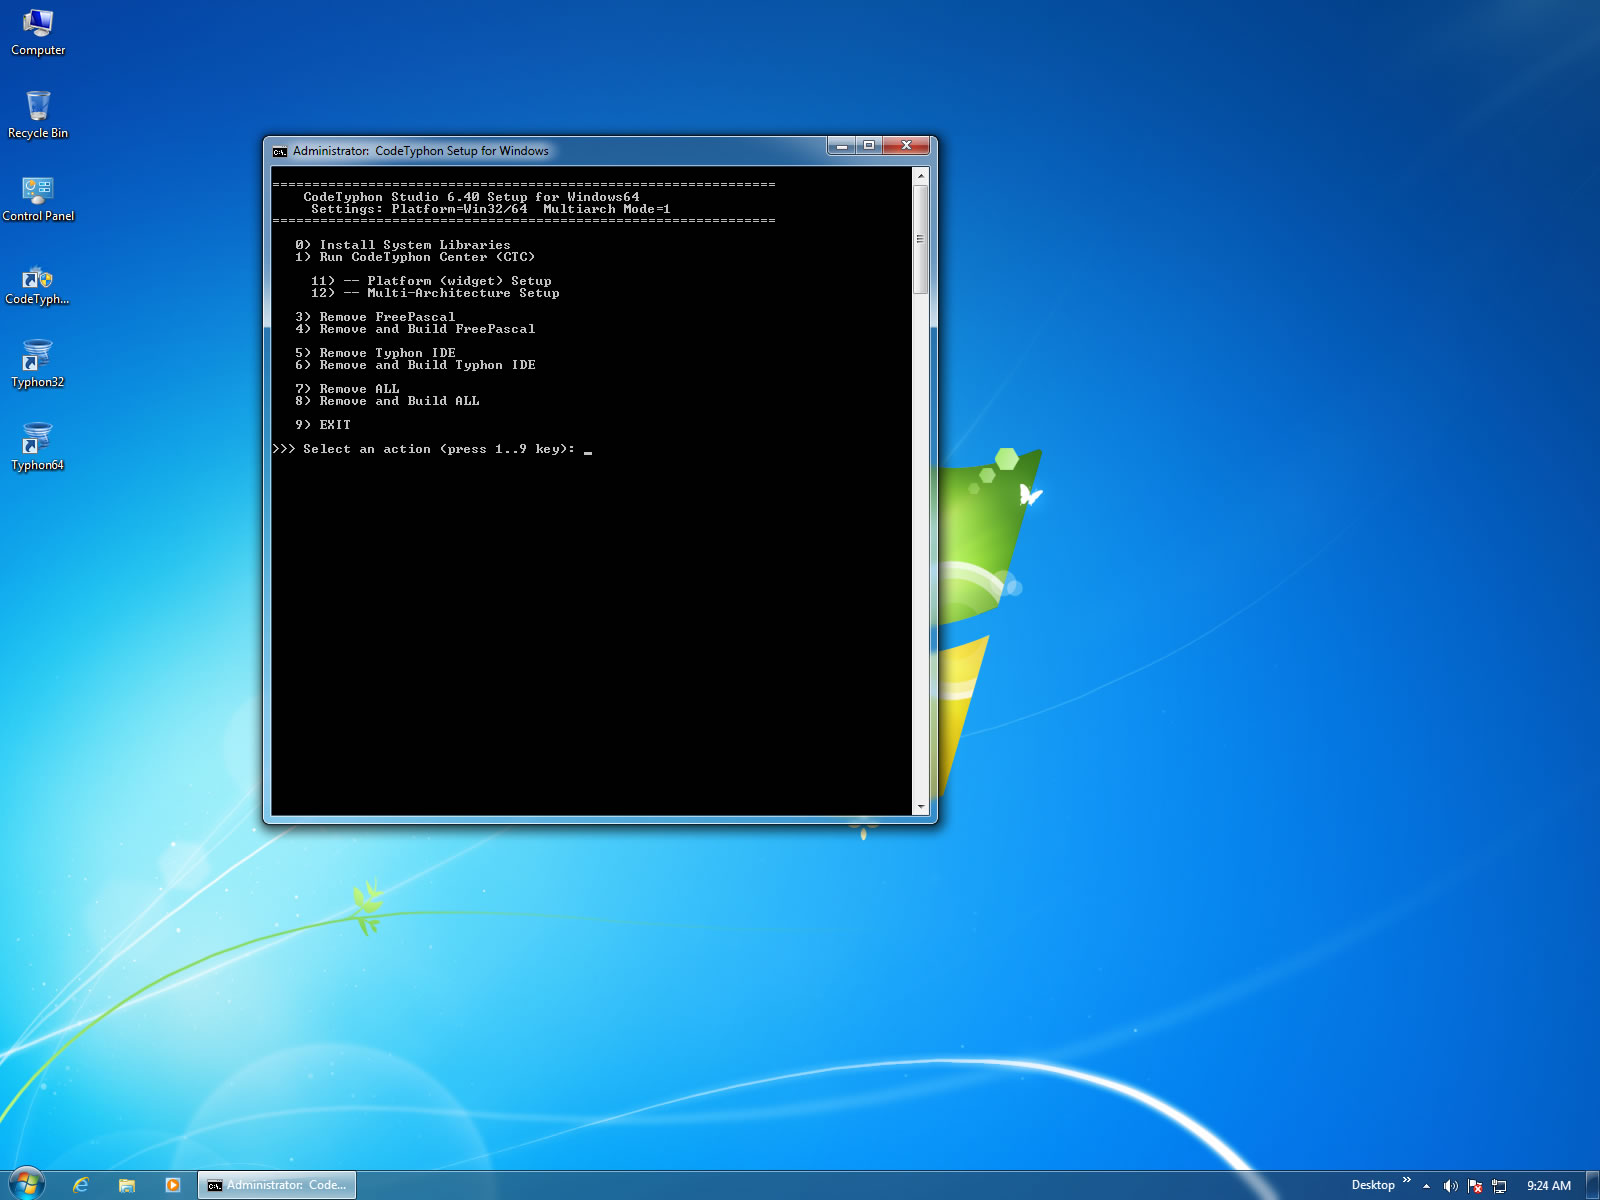Minimize the CodeTyphon Setup console window
Screen dimensions: 1600x1200
pyautogui.click(x=841, y=146)
